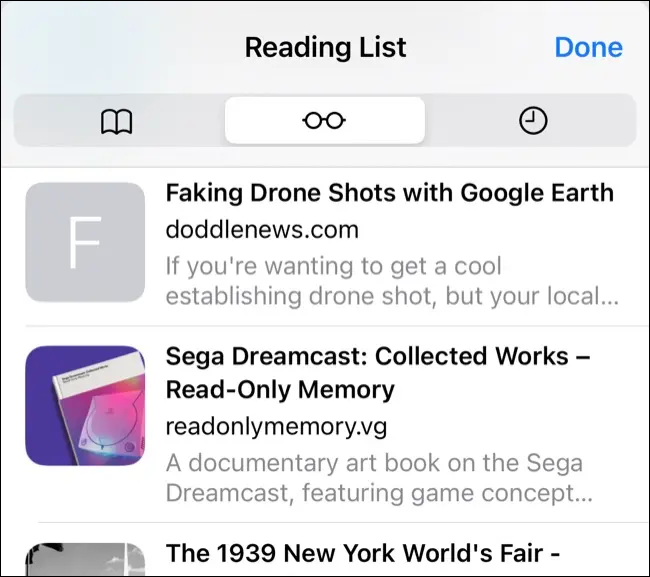Tap the Read-Only Memory title line

[280, 390]
